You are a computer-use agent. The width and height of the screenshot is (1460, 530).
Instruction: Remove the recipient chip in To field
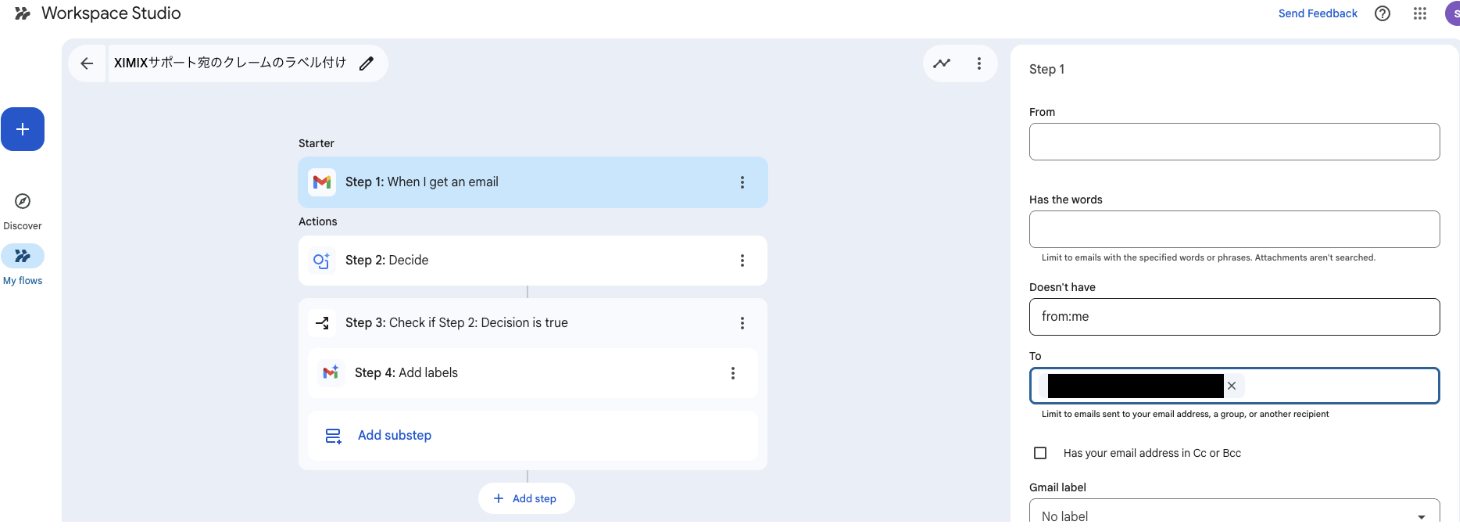pyautogui.click(x=1232, y=386)
